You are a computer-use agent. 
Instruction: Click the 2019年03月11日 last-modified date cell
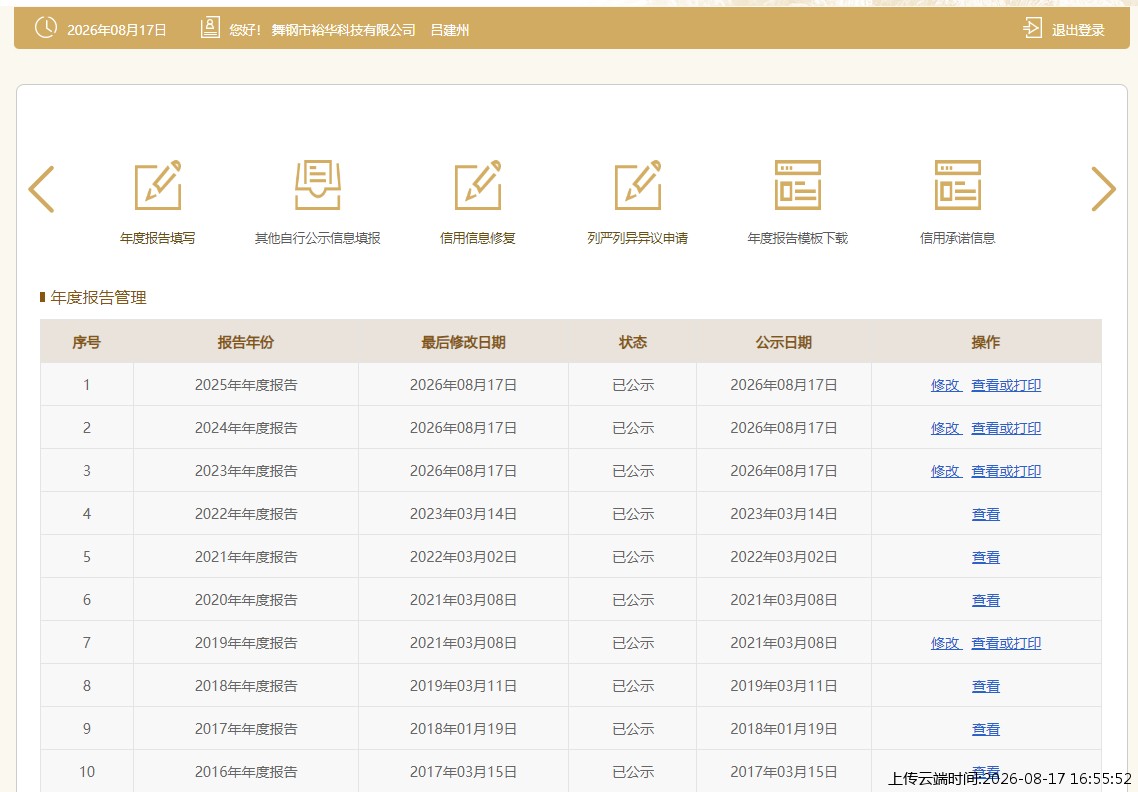tap(463, 686)
